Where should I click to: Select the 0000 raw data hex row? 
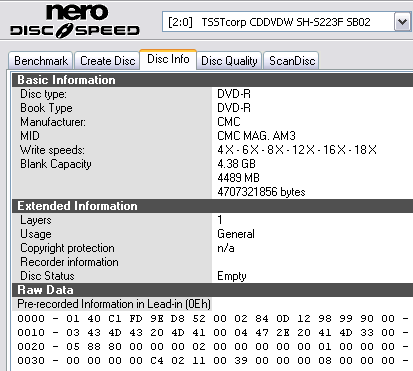point(213,319)
